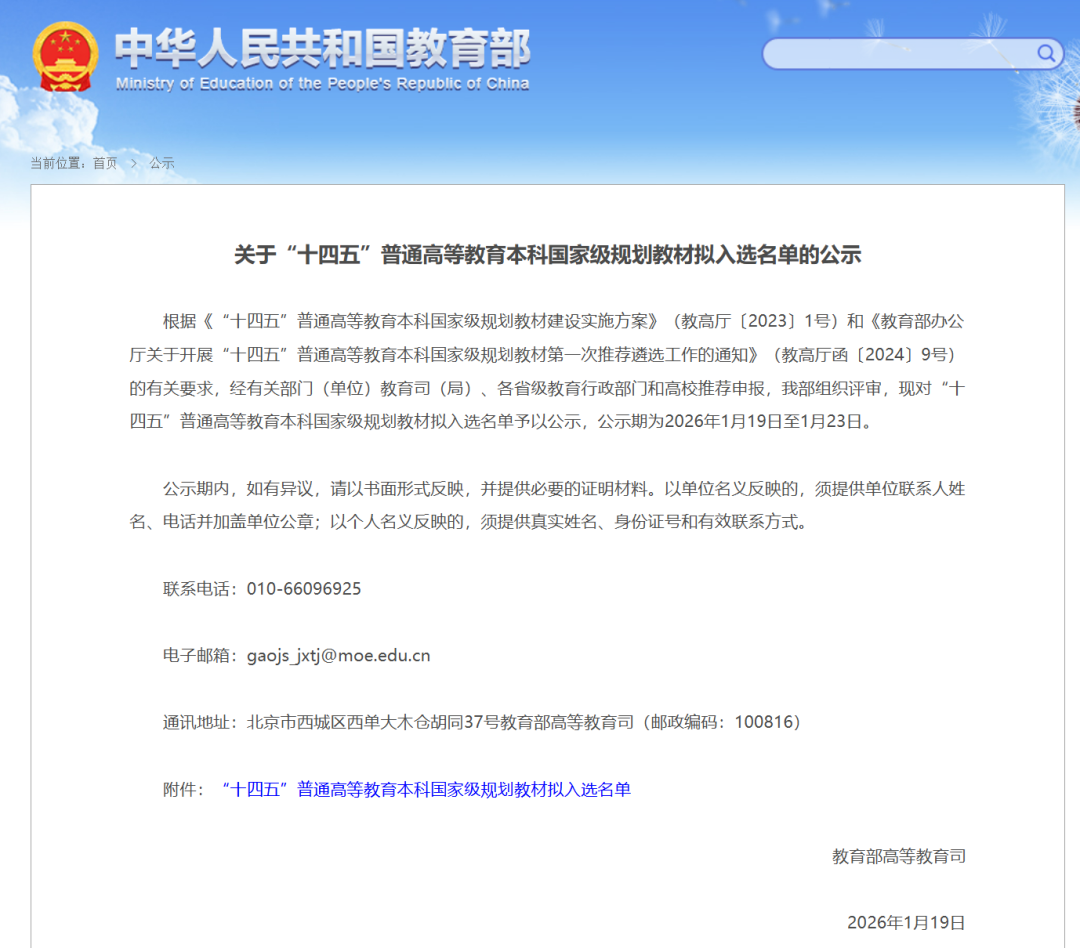Click the 电子邮箱 label

tap(199, 655)
